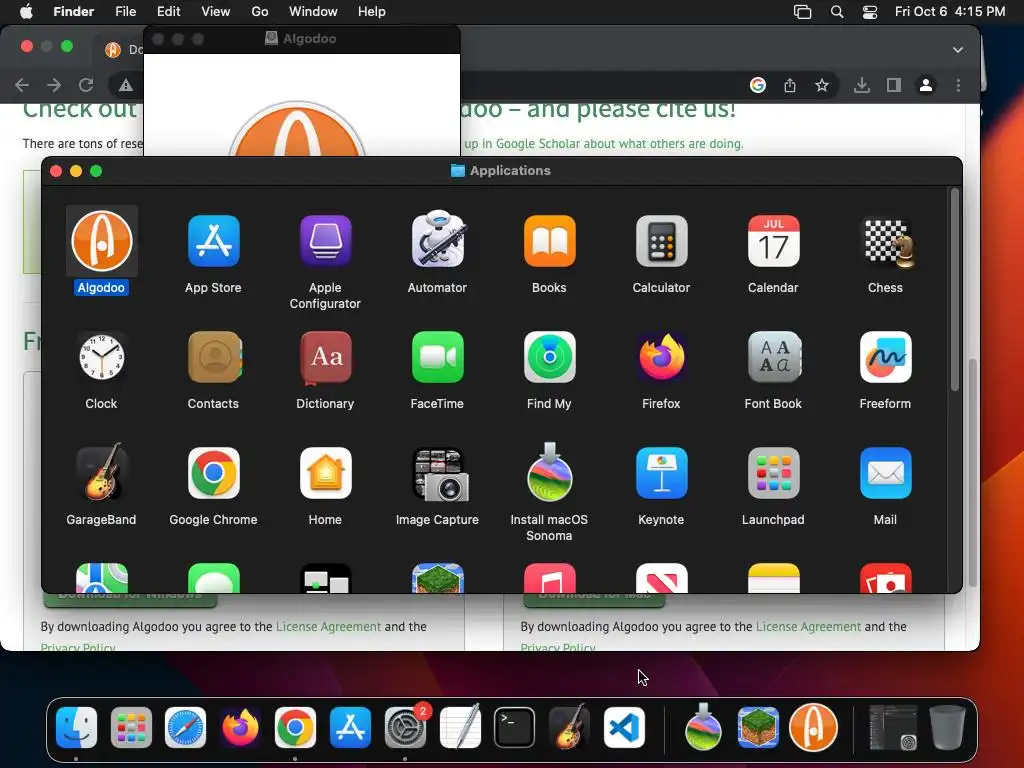Open the Window menu
Image resolution: width=1024 pixels, height=768 pixels.
coord(313,11)
